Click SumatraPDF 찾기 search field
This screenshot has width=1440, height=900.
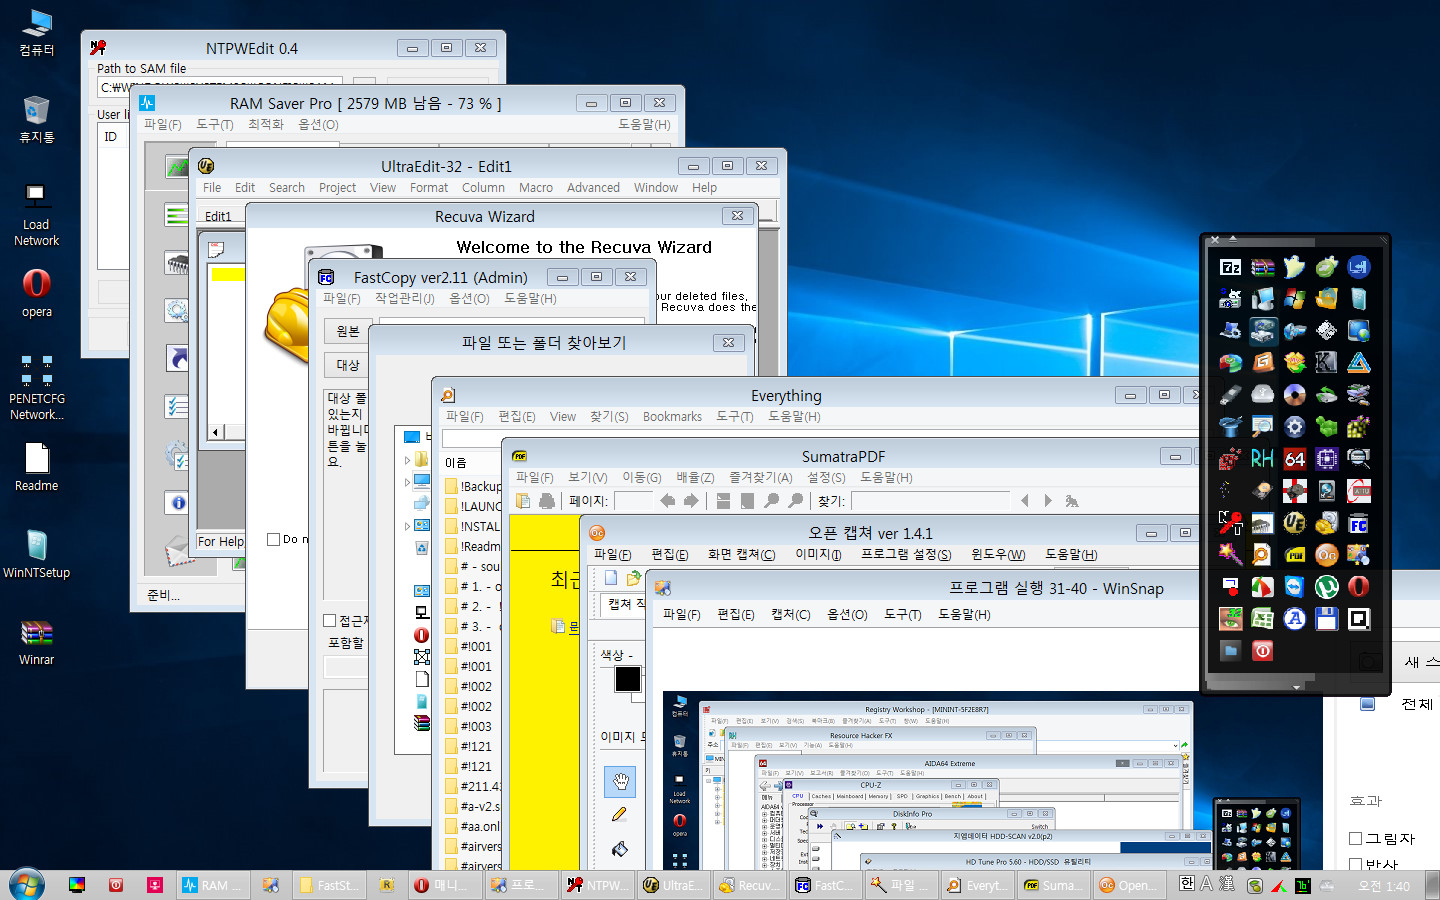[929, 501]
